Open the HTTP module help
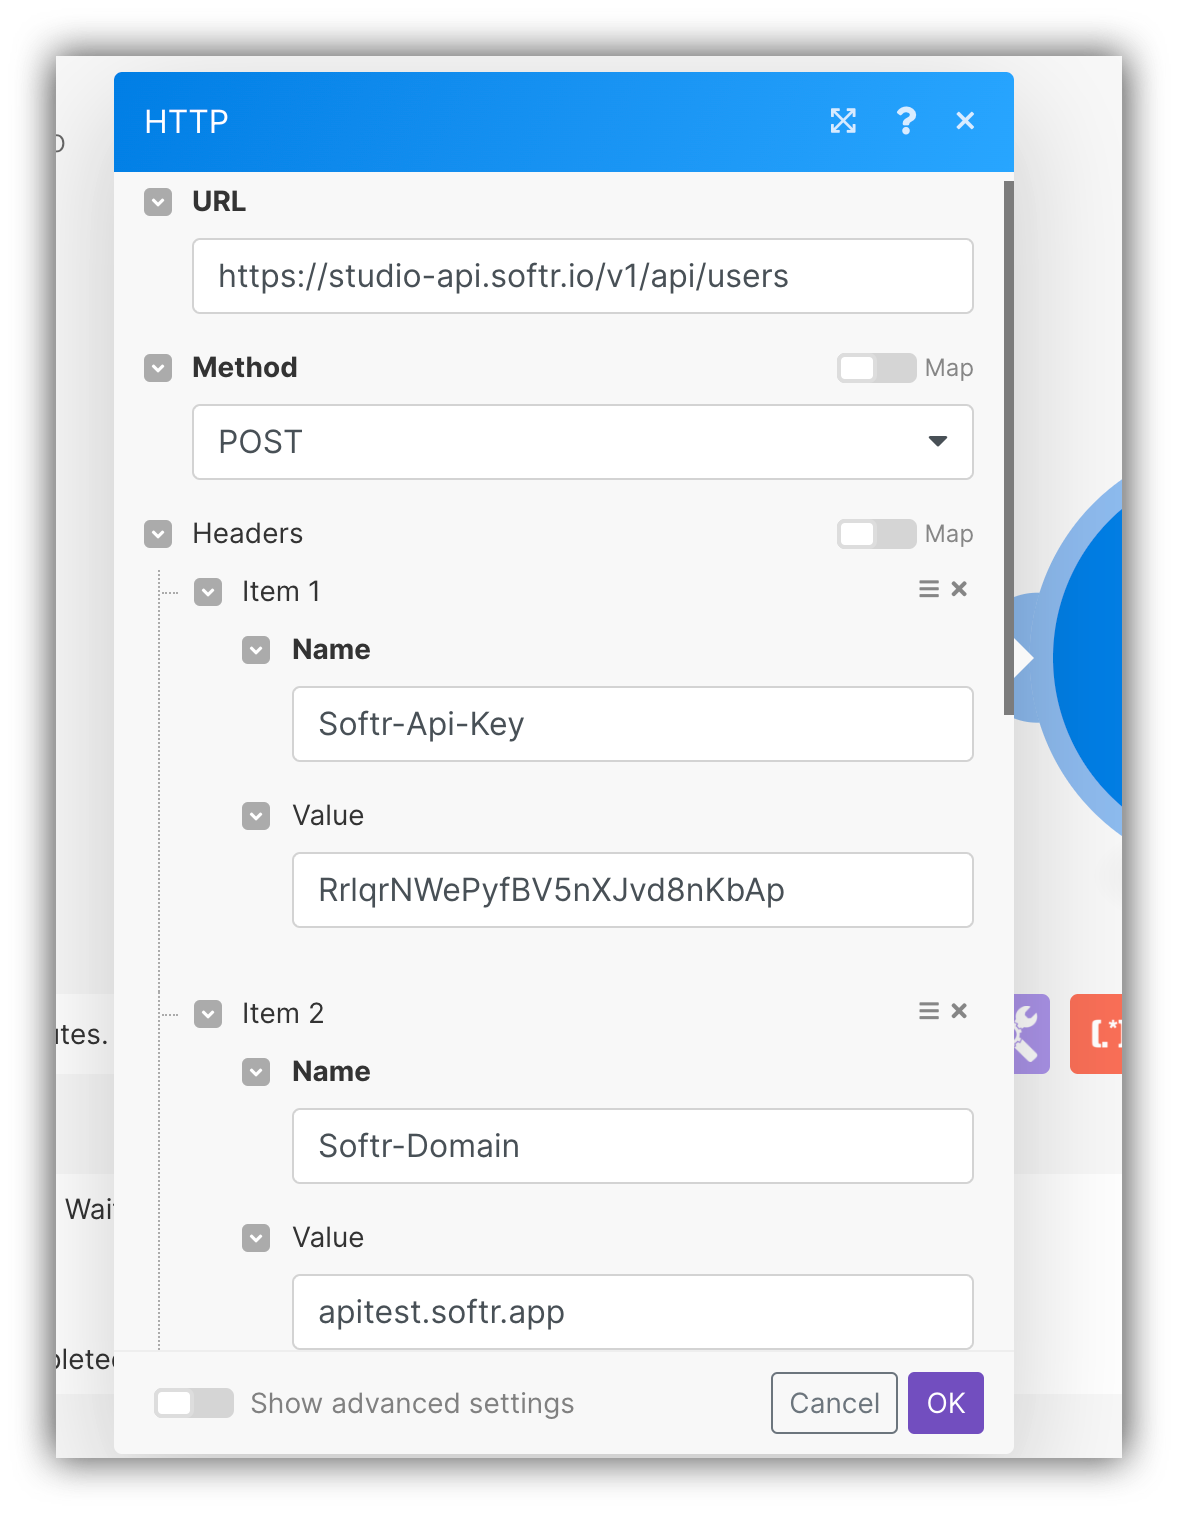 click(x=906, y=121)
